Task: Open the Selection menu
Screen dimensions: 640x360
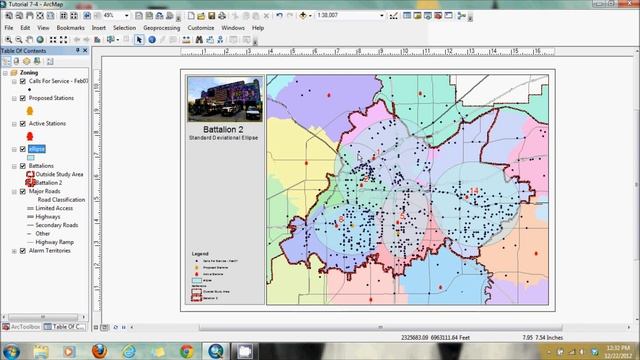Action: [x=124, y=28]
